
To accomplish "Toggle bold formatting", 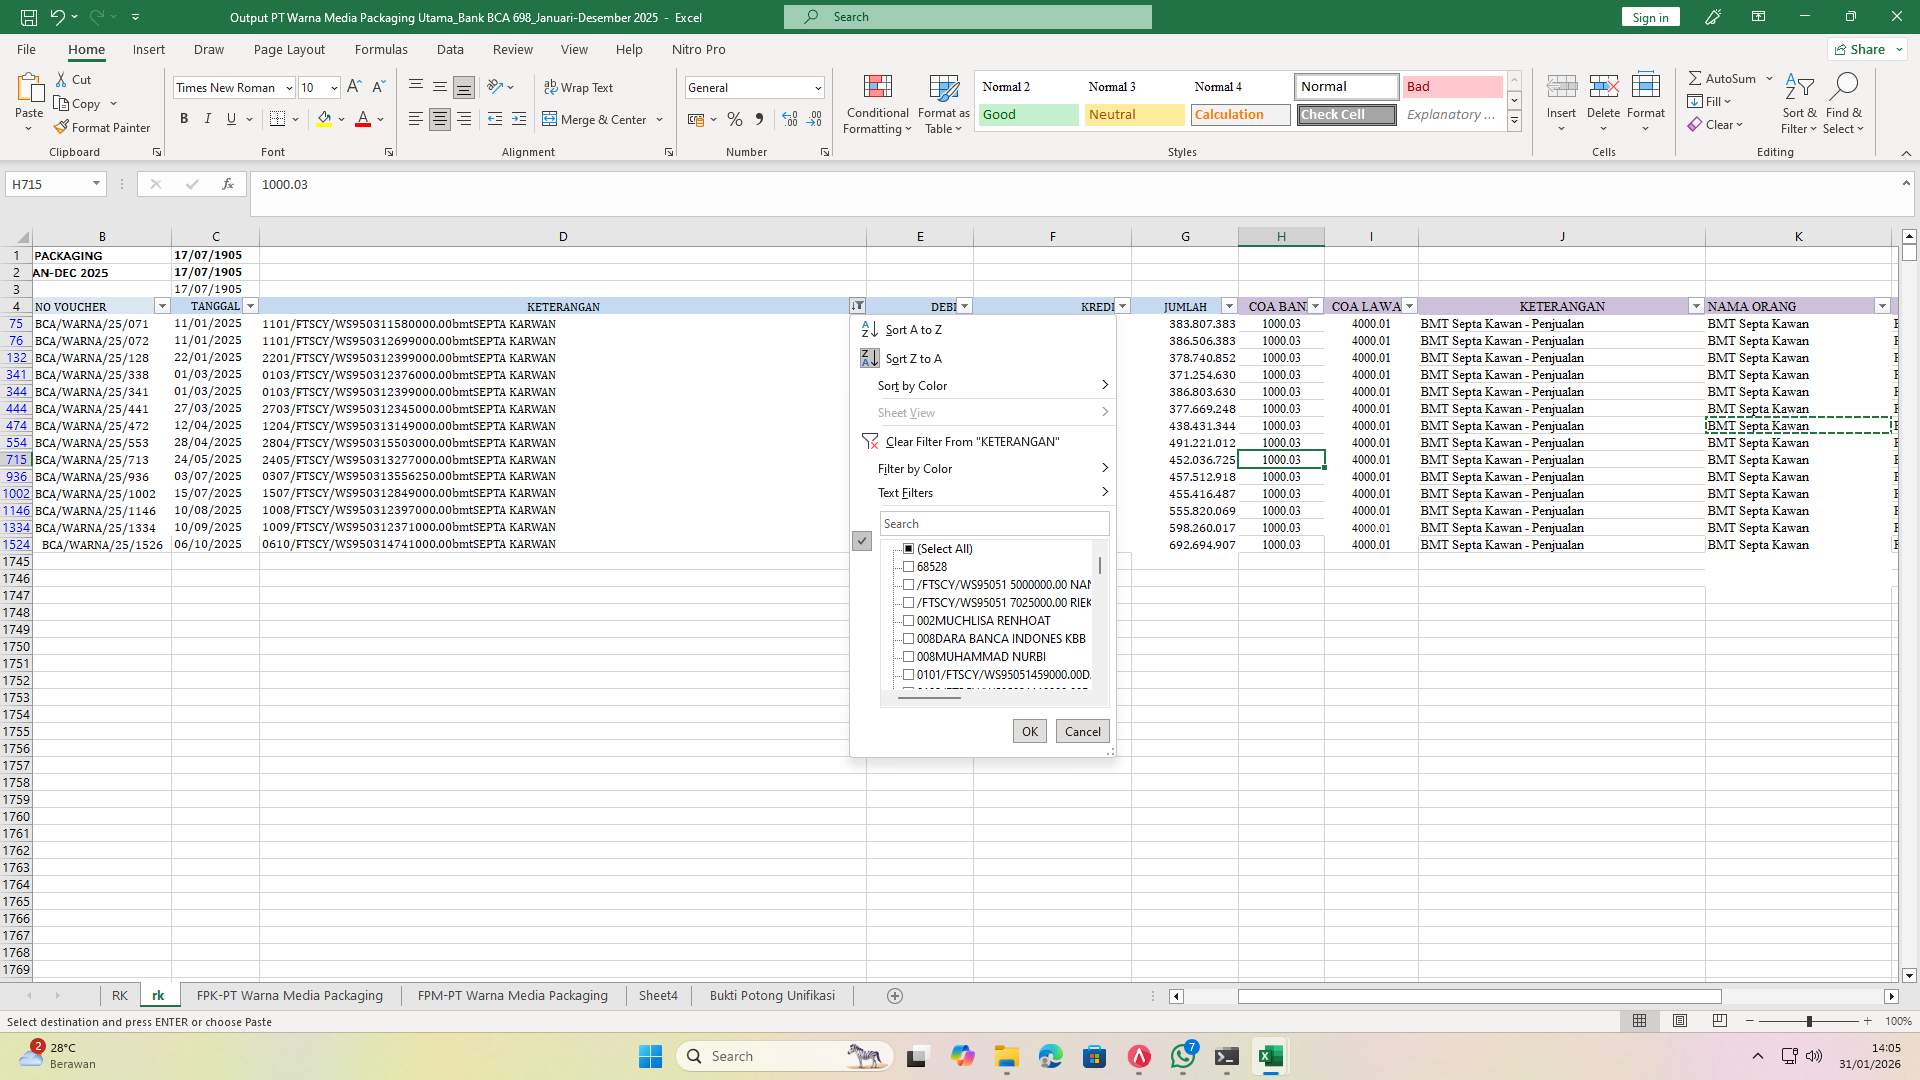I will [x=184, y=118].
